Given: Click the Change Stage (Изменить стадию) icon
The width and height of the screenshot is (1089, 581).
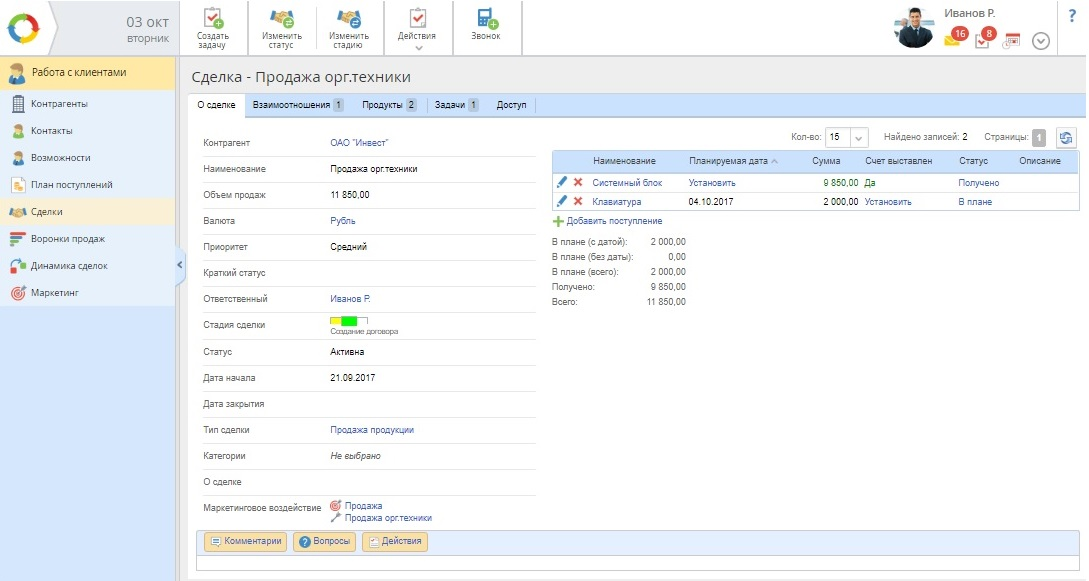Looking at the screenshot, I should click(x=349, y=19).
